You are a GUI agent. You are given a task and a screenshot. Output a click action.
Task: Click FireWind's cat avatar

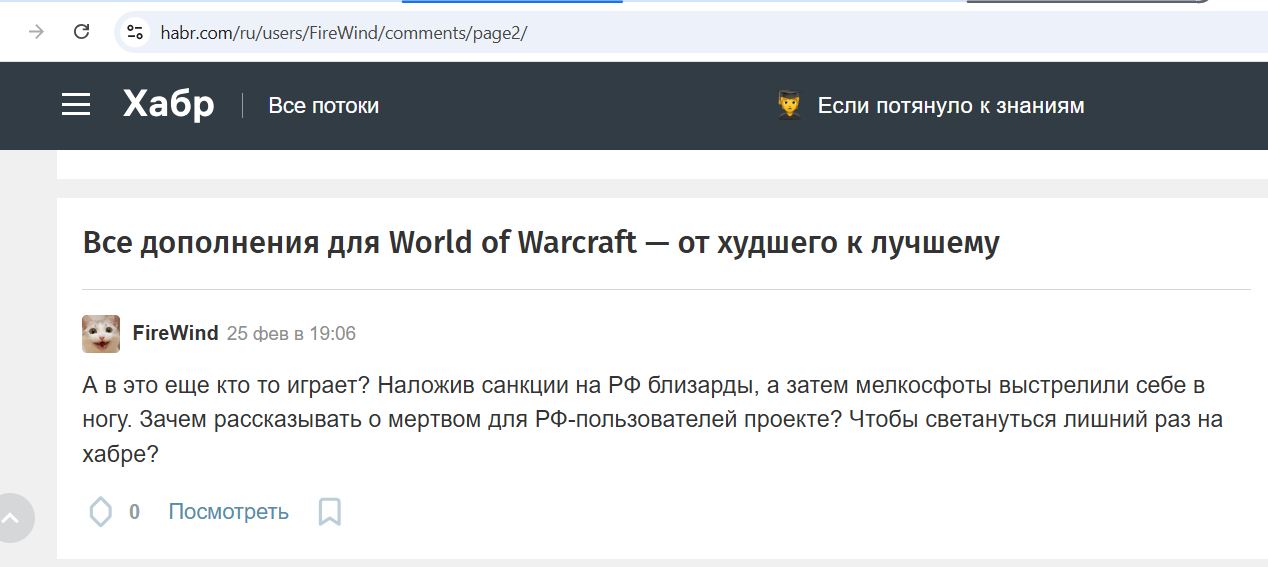101,333
